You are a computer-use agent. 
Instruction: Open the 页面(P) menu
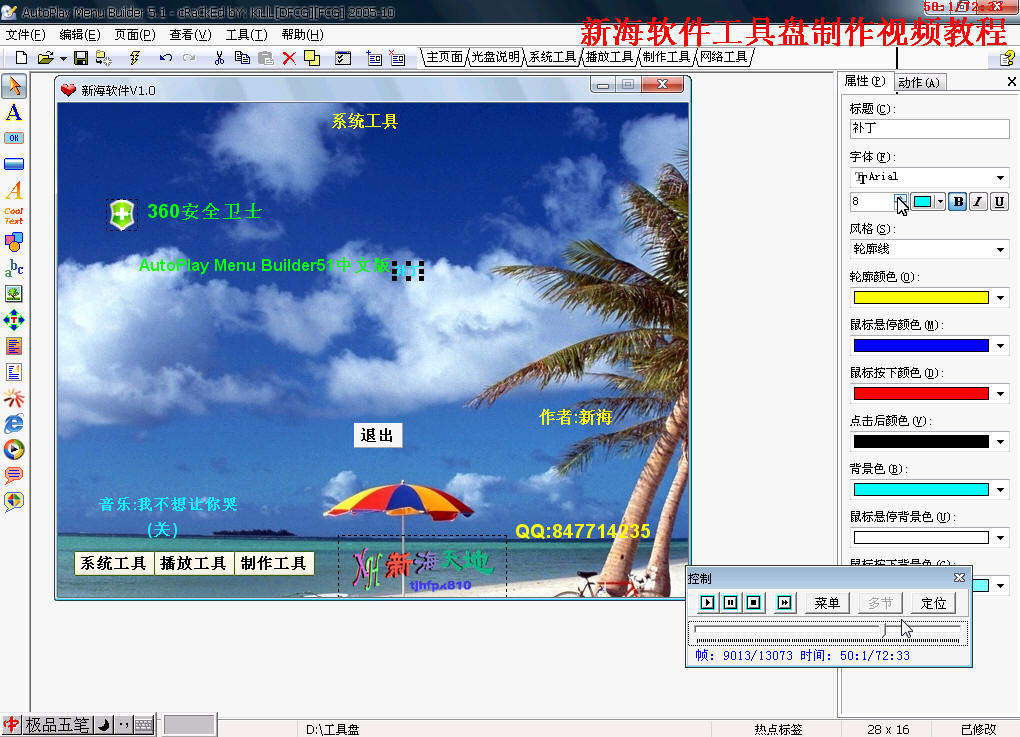pyautogui.click(x=135, y=34)
